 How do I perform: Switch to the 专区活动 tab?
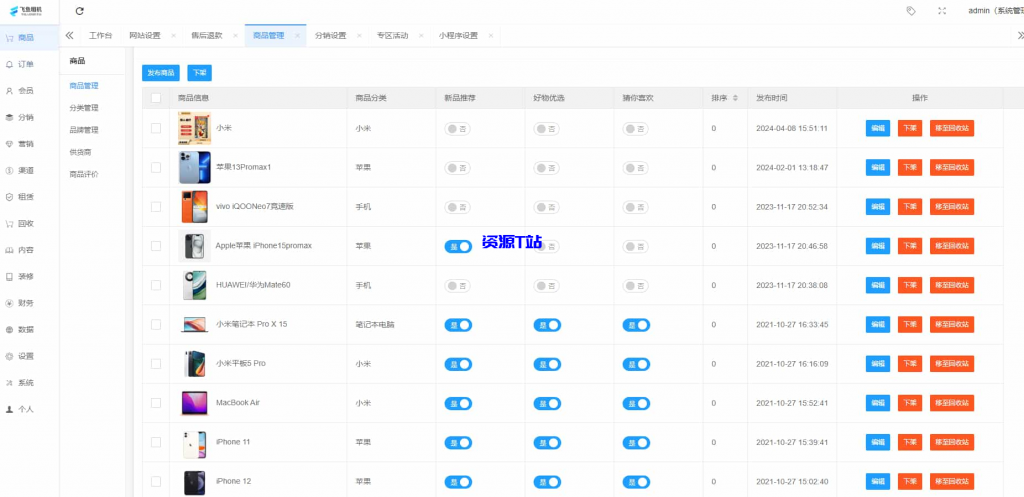pos(392,36)
